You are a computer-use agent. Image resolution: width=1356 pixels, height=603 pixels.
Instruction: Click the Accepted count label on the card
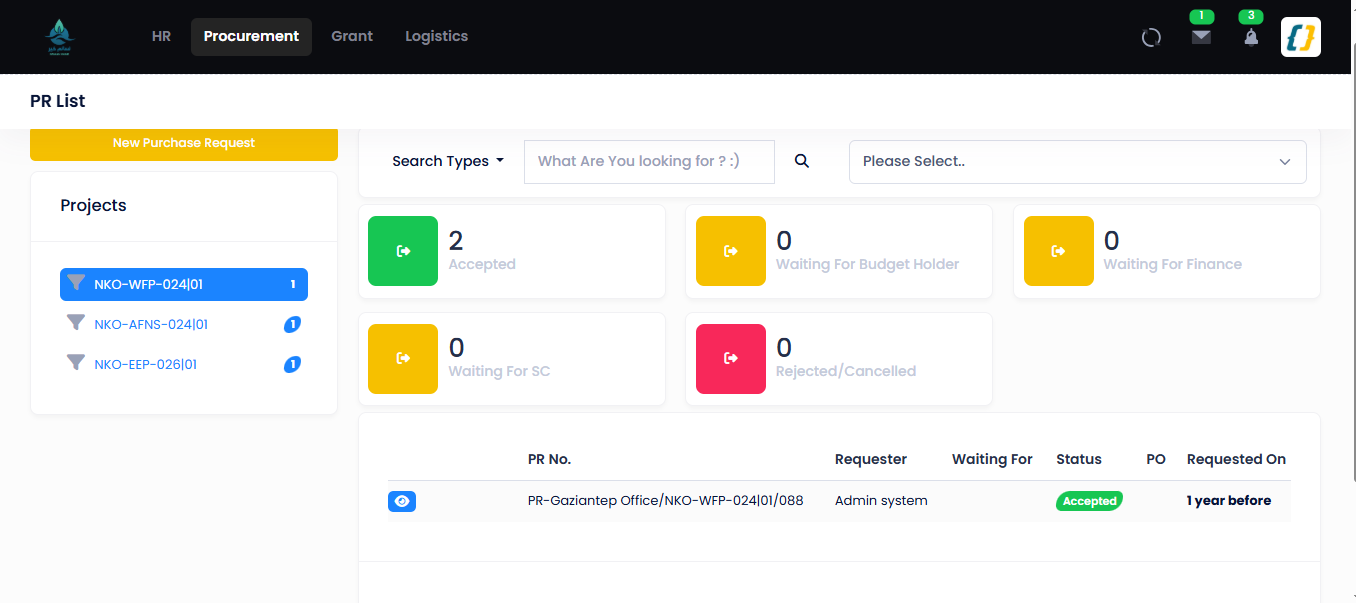click(x=482, y=264)
